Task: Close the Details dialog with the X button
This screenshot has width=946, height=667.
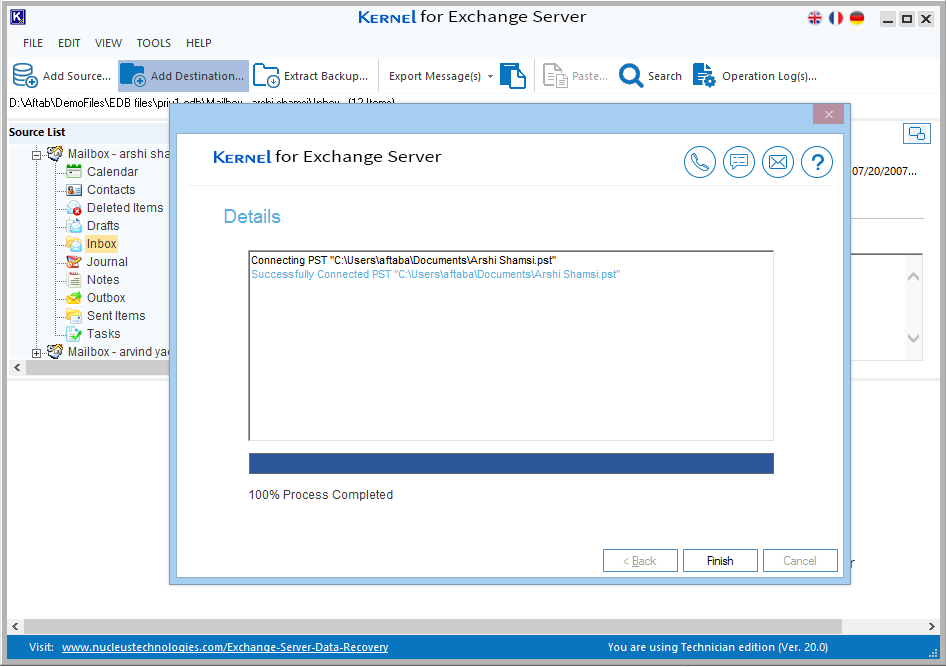Action: (828, 114)
